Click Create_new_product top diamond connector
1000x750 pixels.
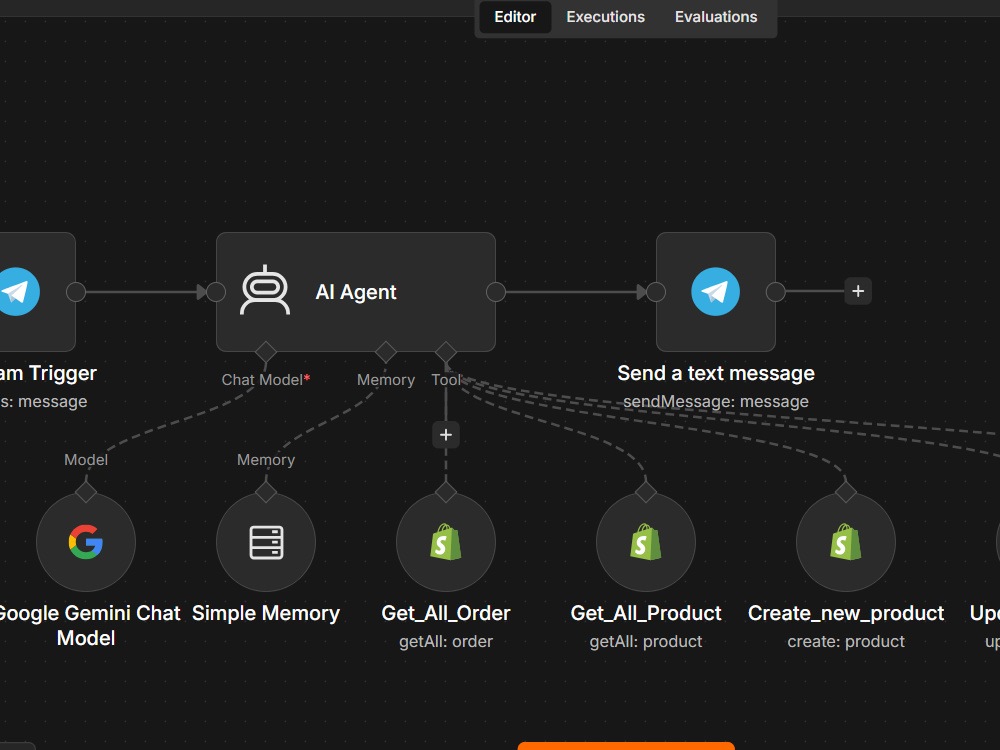(x=846, y=492)
